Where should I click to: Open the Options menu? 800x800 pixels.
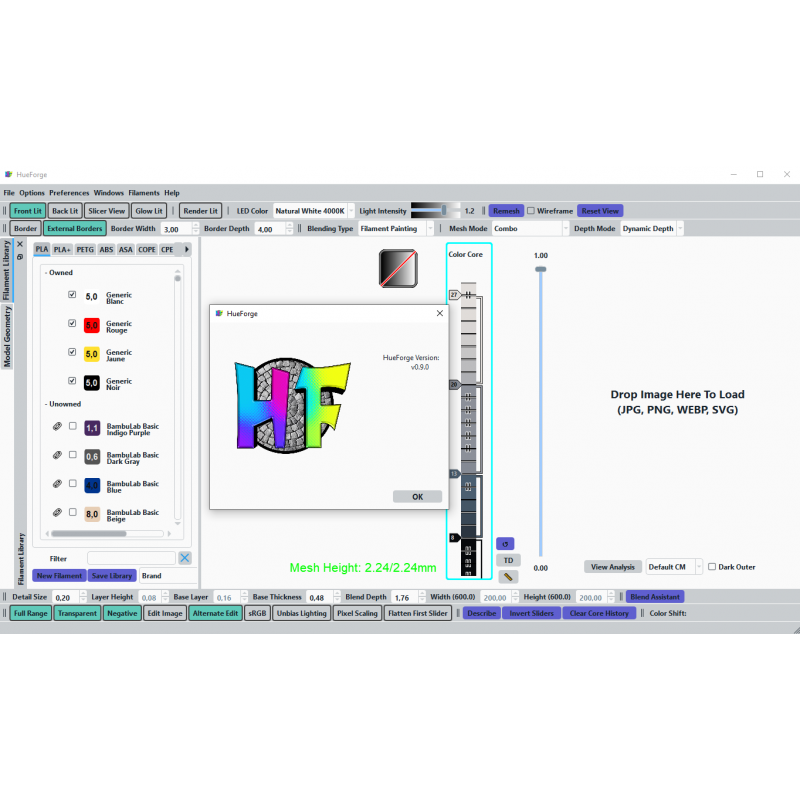[32, 193]
